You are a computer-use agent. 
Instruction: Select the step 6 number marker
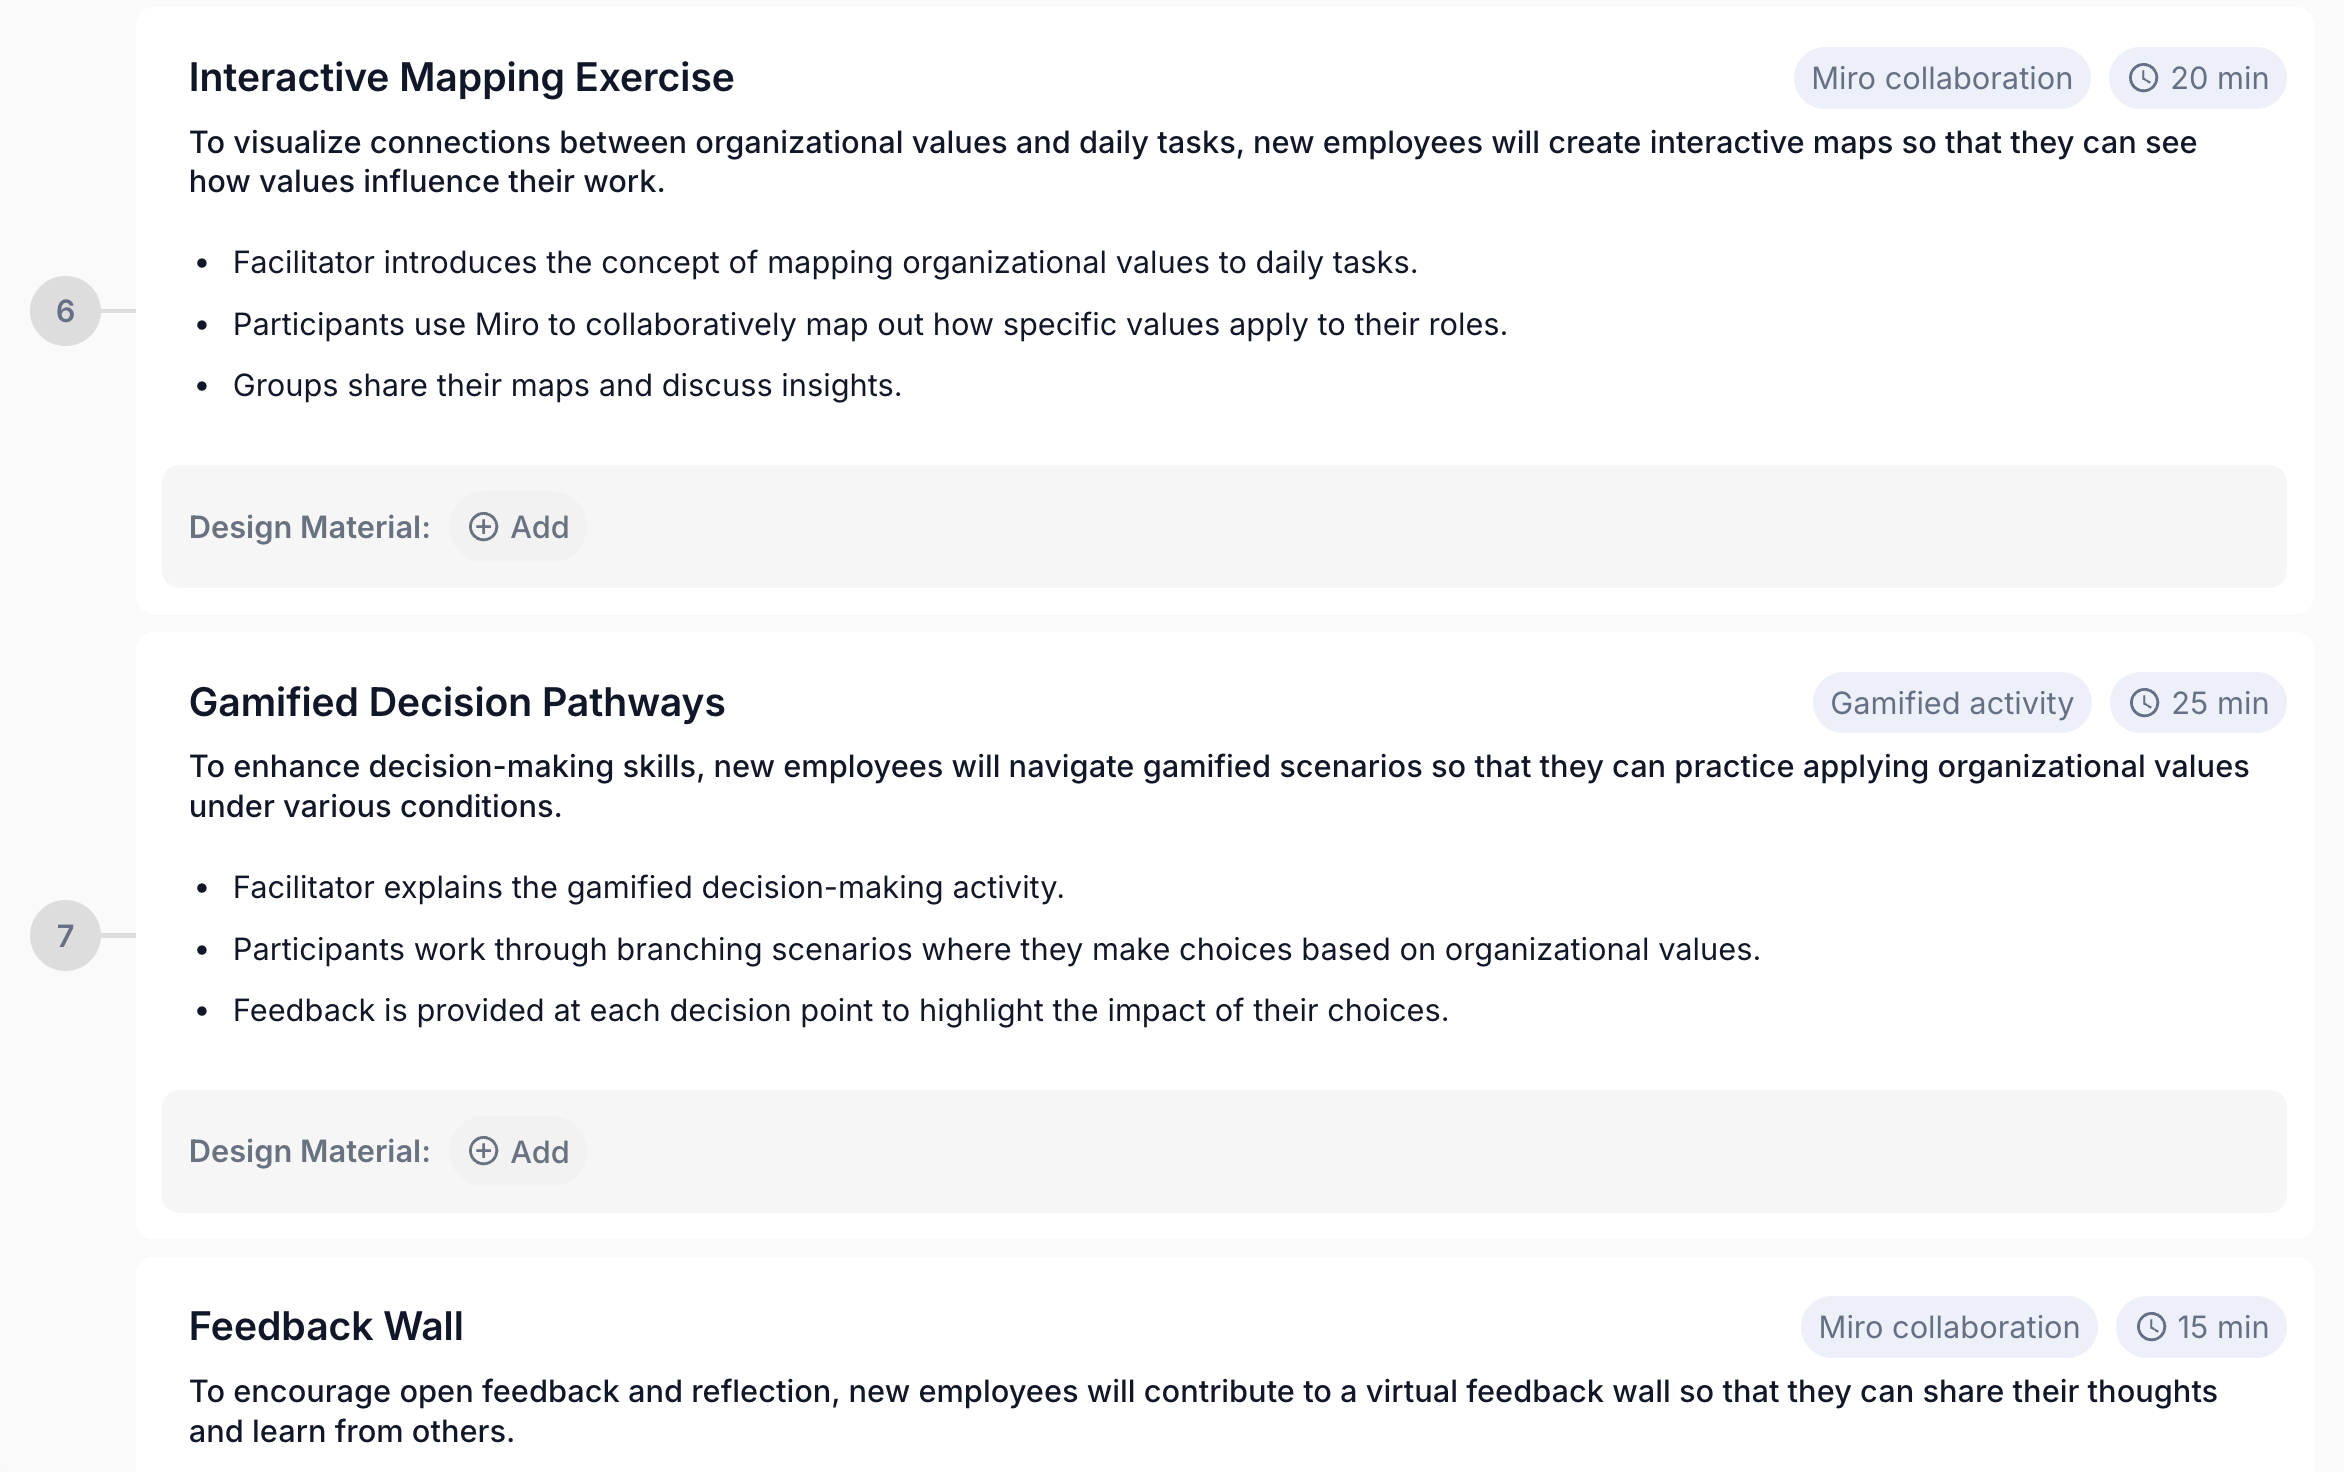[x=65, y=311]
